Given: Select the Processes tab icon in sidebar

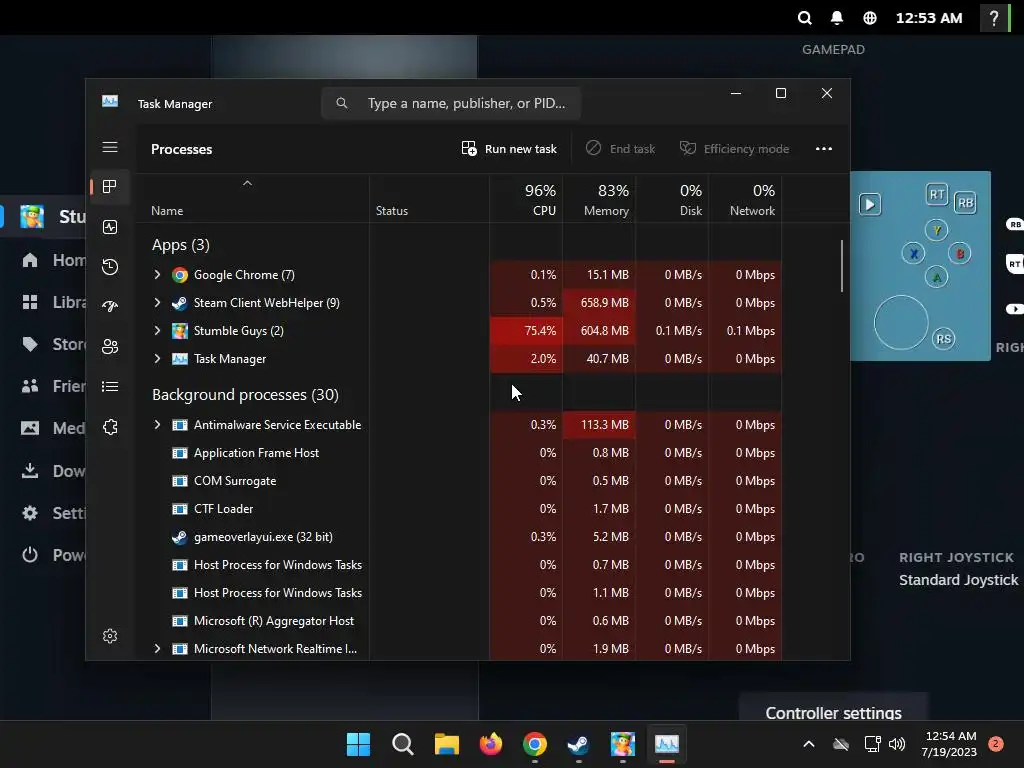Looking at the screenshot, I should (110, 187).
